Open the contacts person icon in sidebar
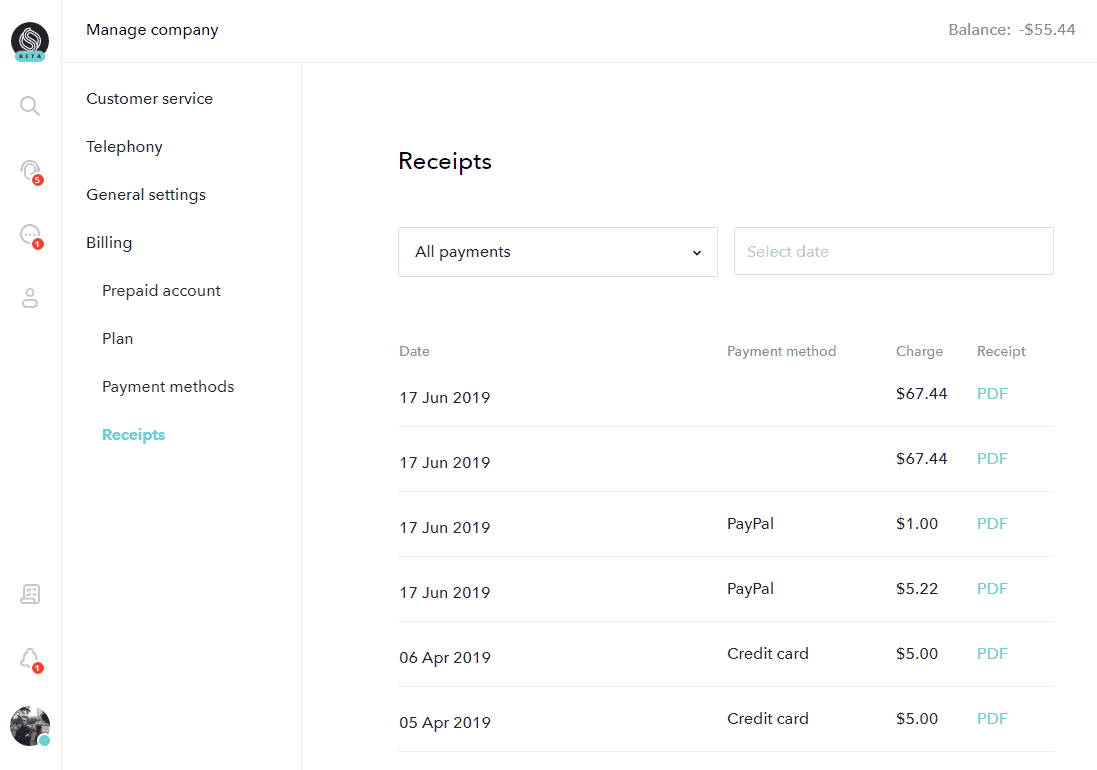 click(x=30, y=299)
